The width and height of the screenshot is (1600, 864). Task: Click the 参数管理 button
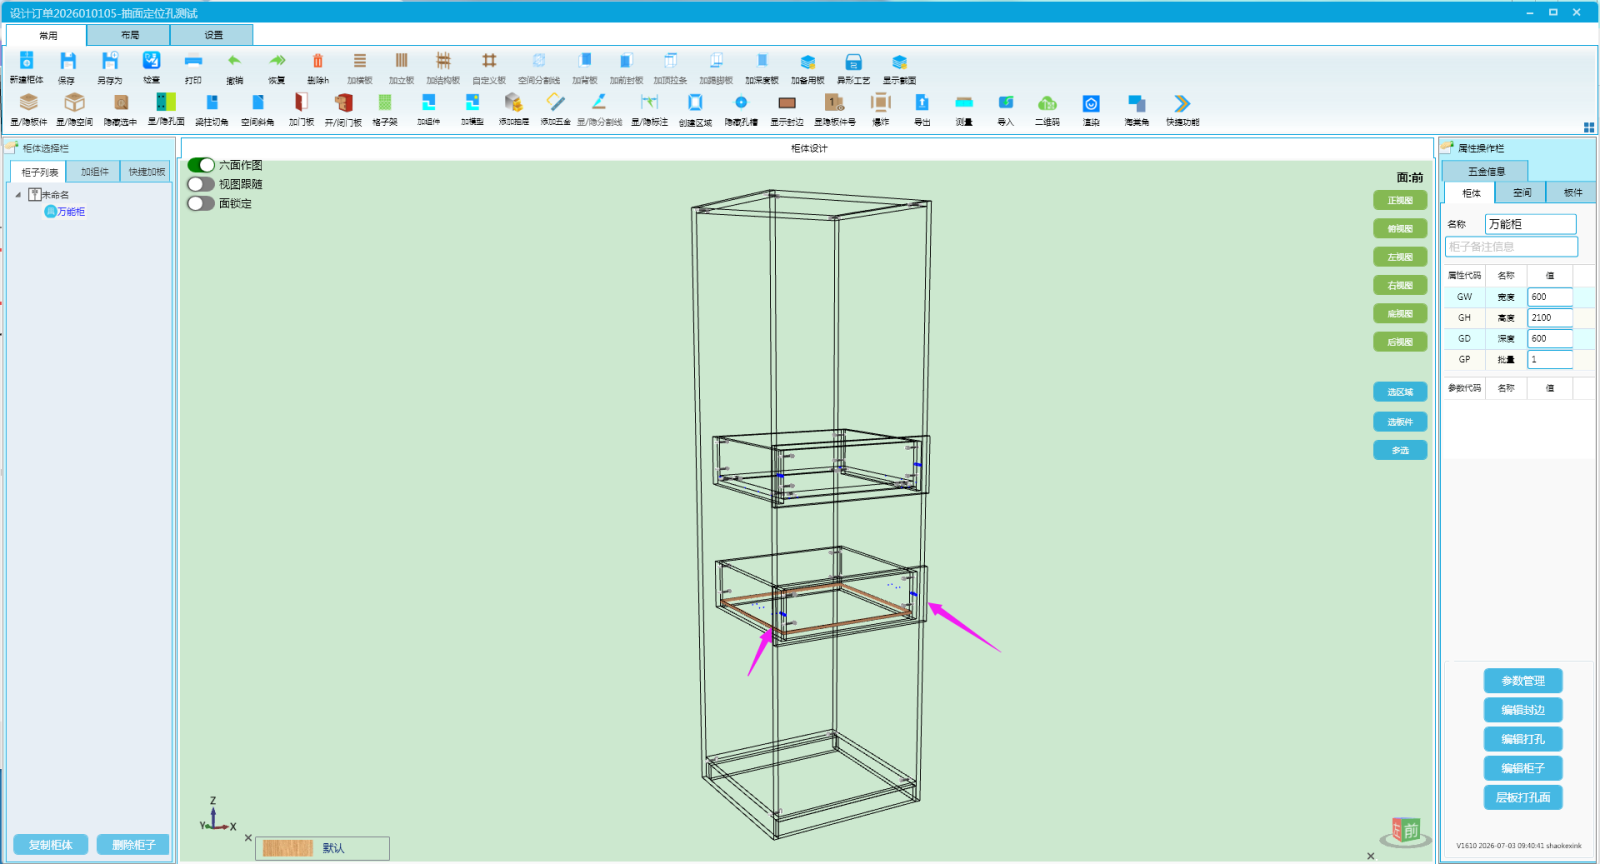[1523, 681]
